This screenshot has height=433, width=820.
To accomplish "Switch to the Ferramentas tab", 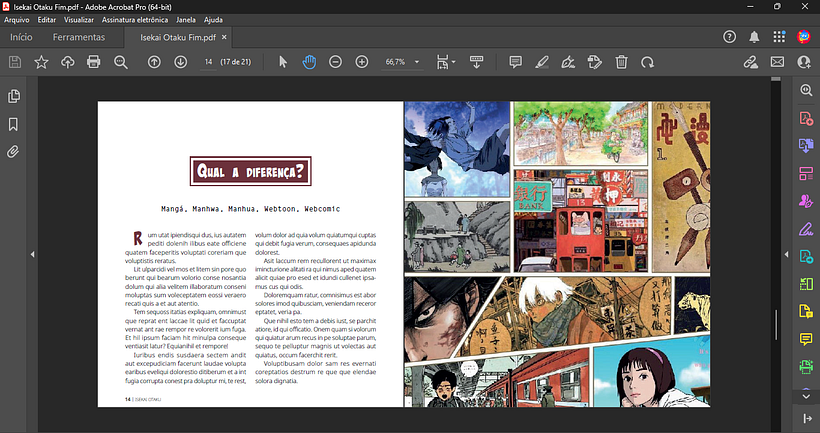I will pyautogui.click(x=79, y=37).
